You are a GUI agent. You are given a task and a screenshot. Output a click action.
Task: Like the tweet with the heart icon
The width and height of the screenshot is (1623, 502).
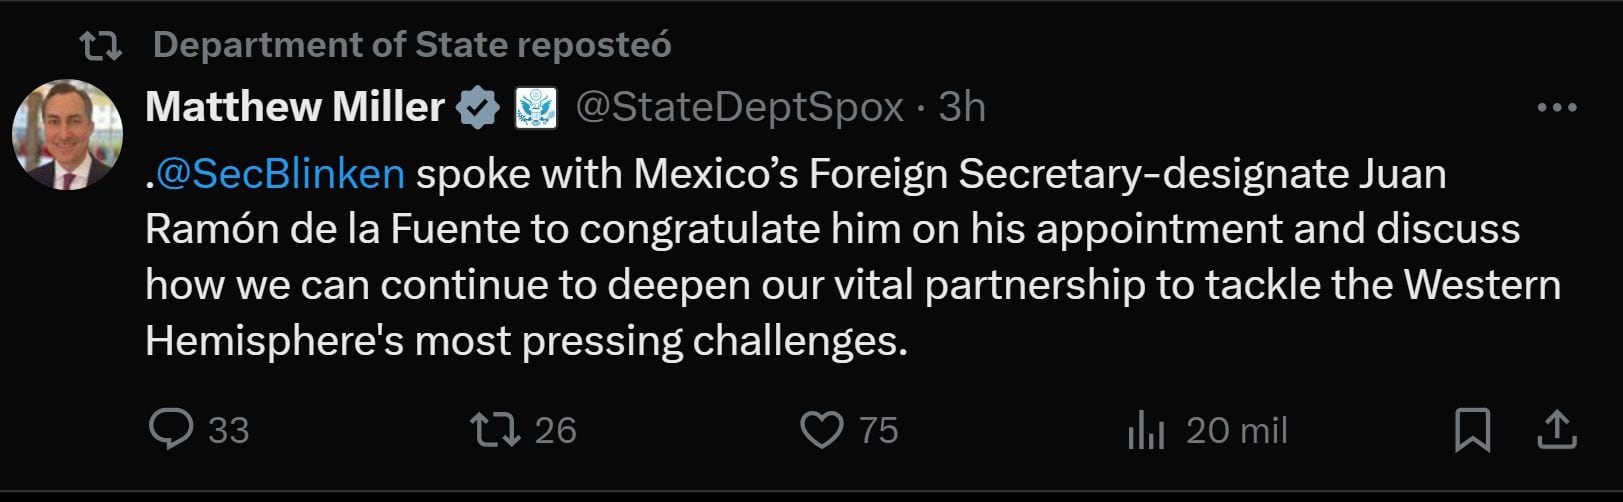822,430
